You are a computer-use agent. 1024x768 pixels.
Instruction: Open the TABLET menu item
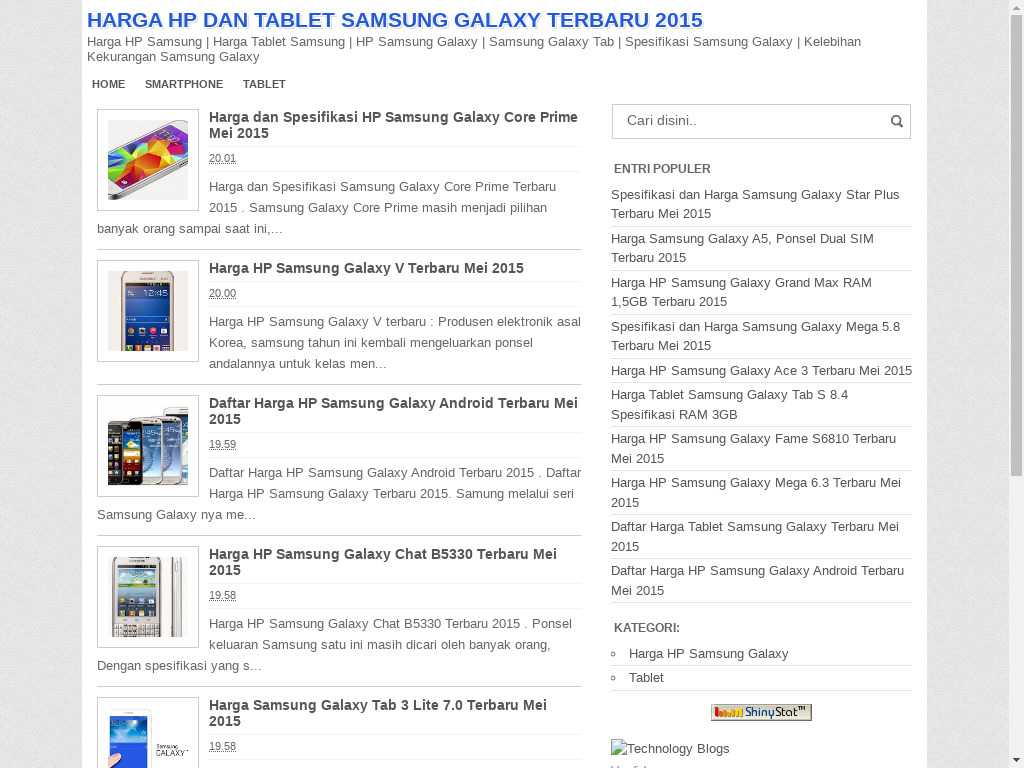tap(264, 84)
